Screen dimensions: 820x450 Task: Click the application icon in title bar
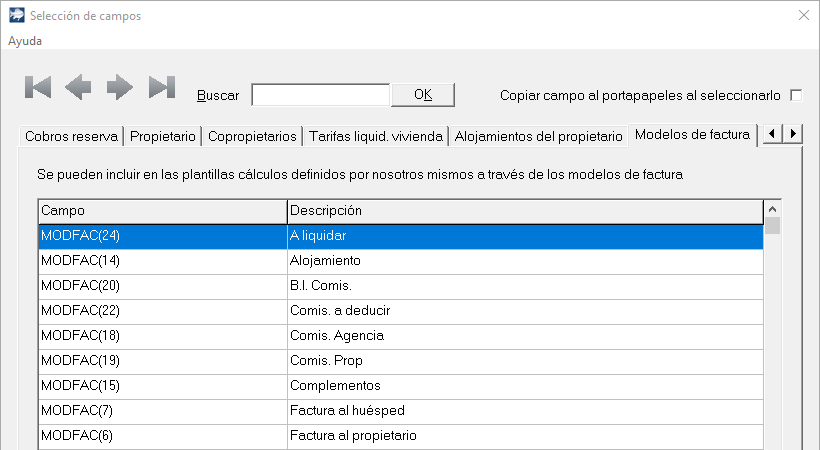tap(16, 15)
